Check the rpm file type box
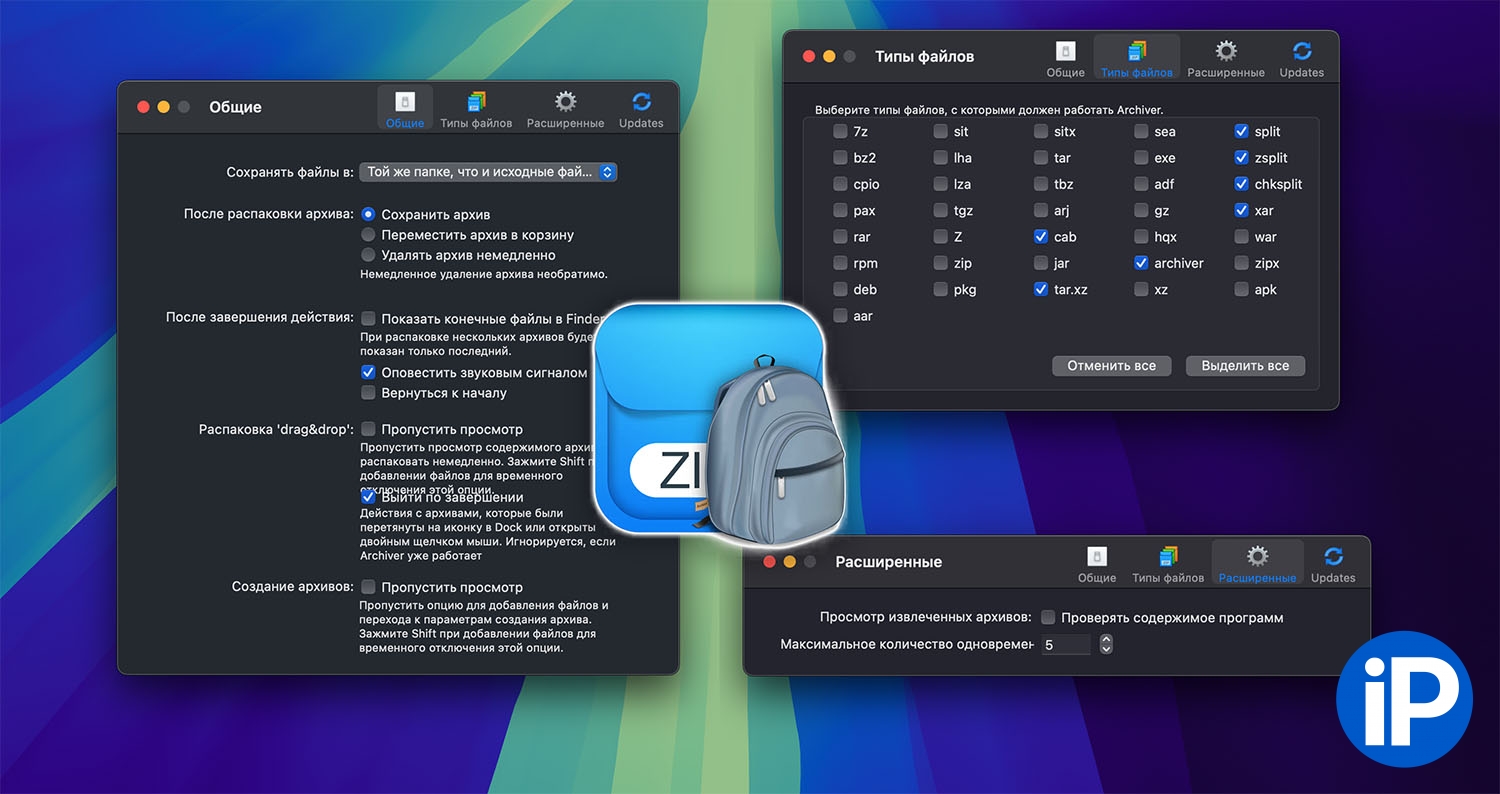Viewport: 1500px width, 794px height. point(840,263)
